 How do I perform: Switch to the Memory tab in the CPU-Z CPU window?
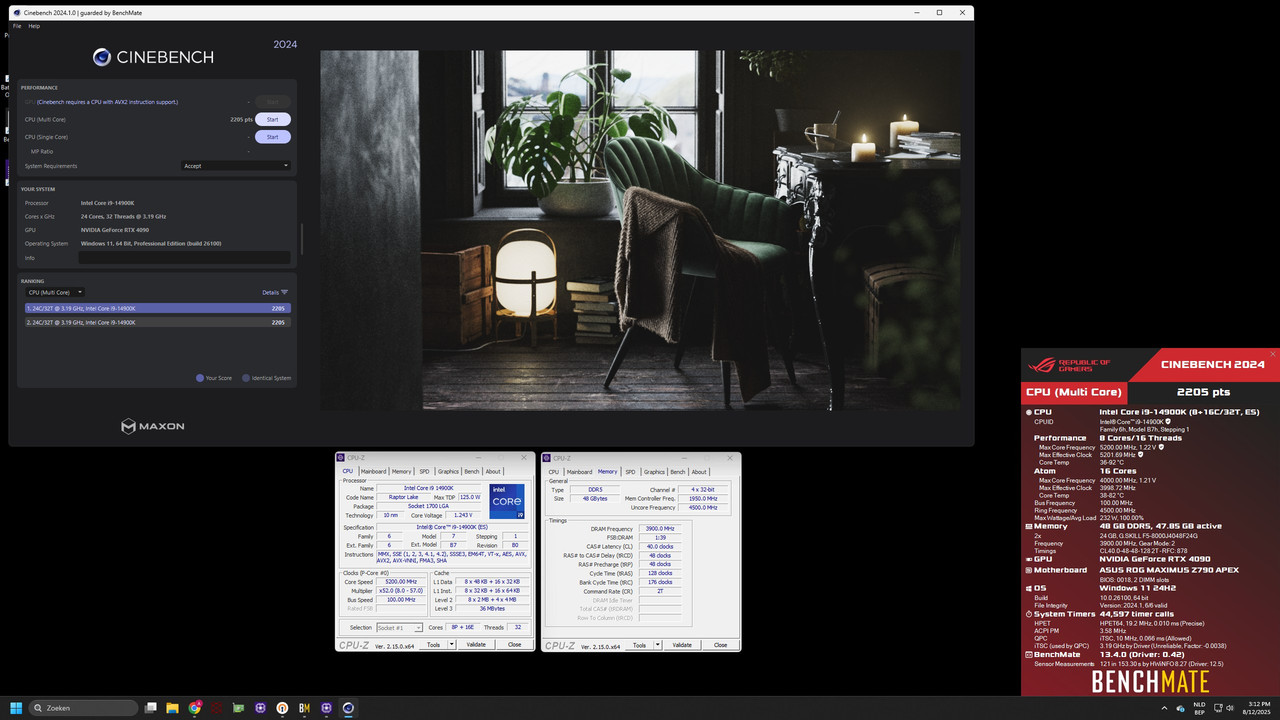[401, 471]
